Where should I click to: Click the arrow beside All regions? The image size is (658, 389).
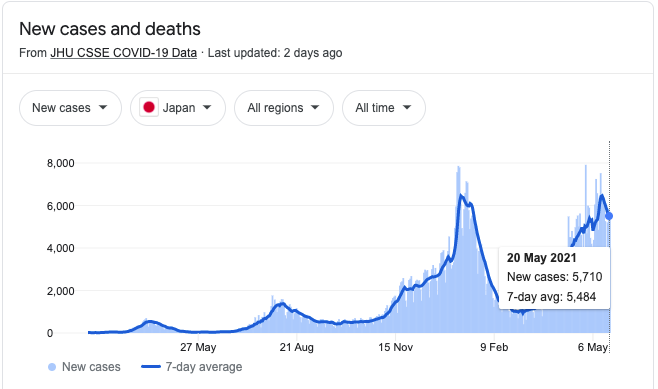point(315,107)
